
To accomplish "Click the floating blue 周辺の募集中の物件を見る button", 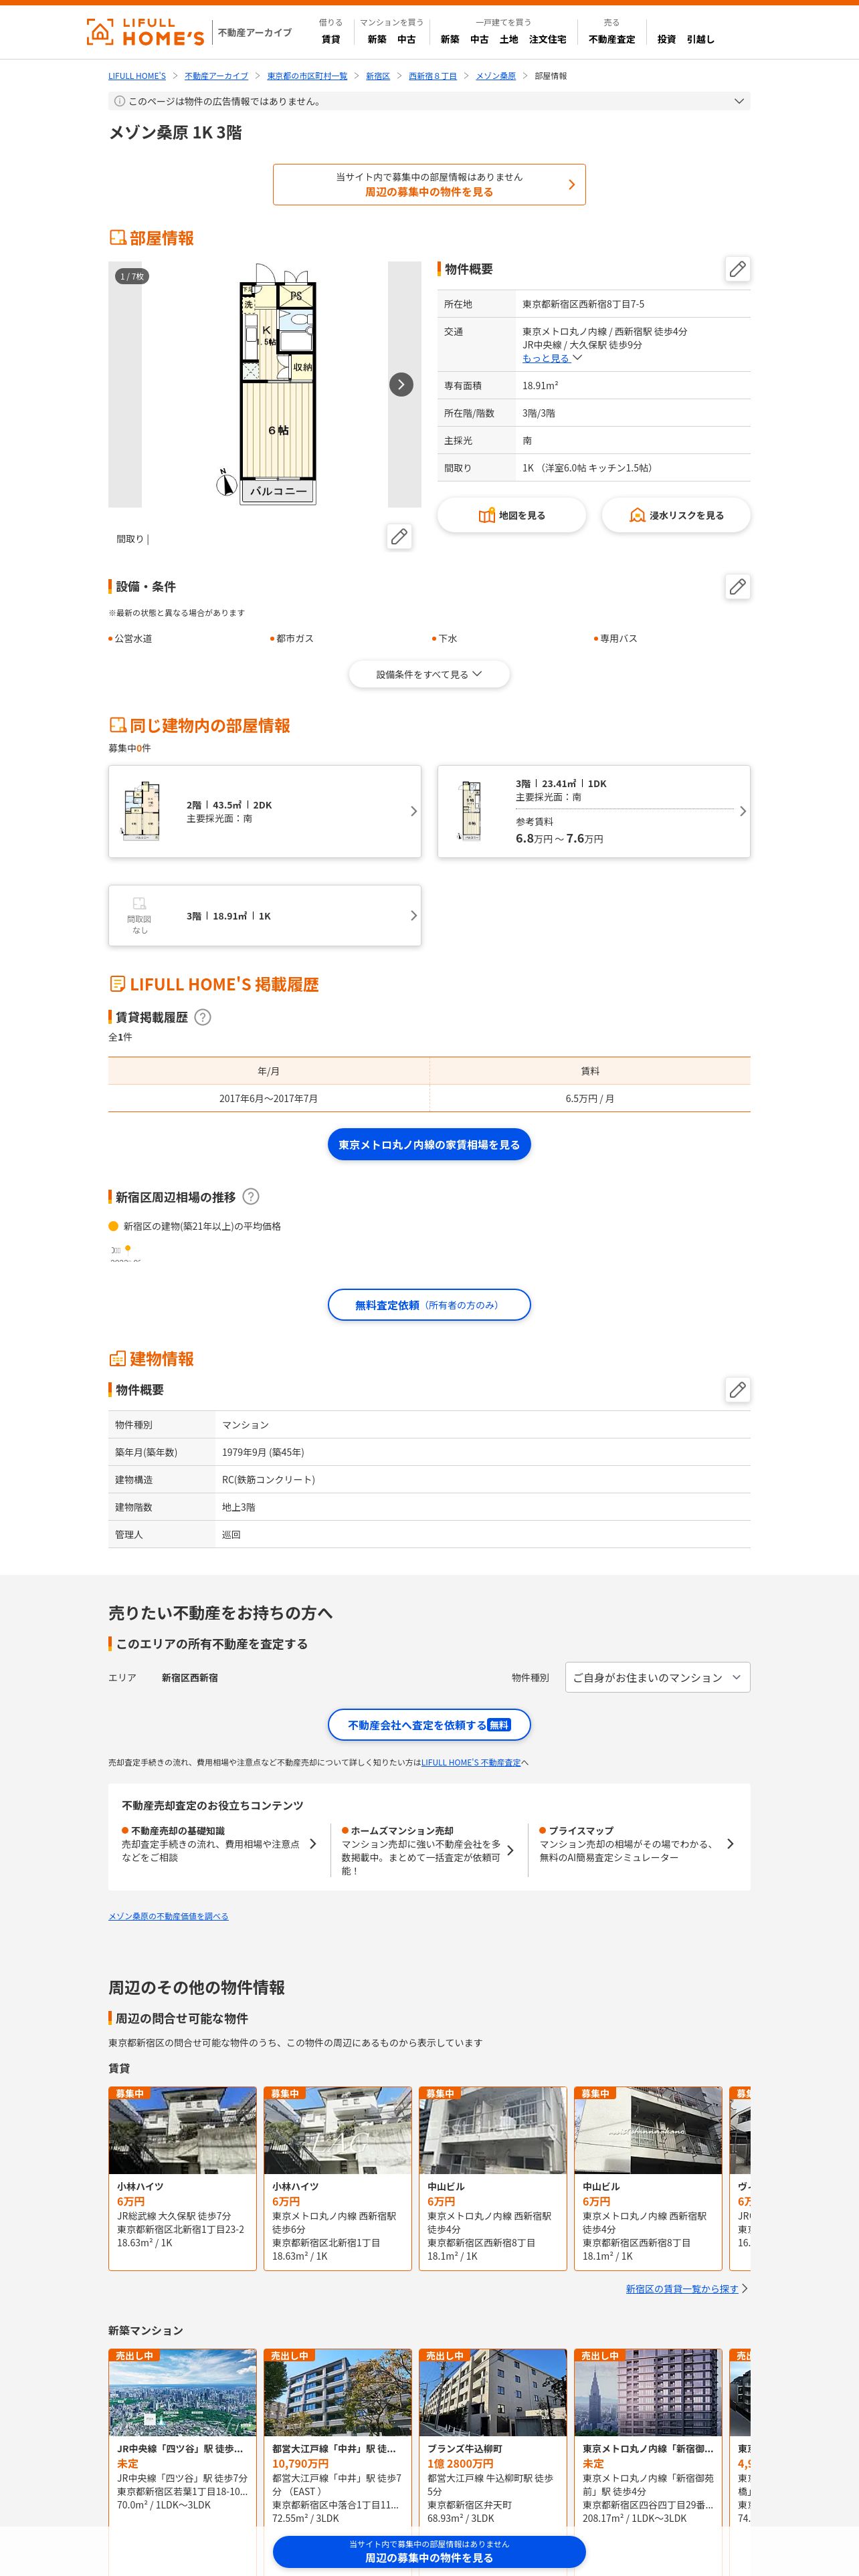I will (429, 2551).
